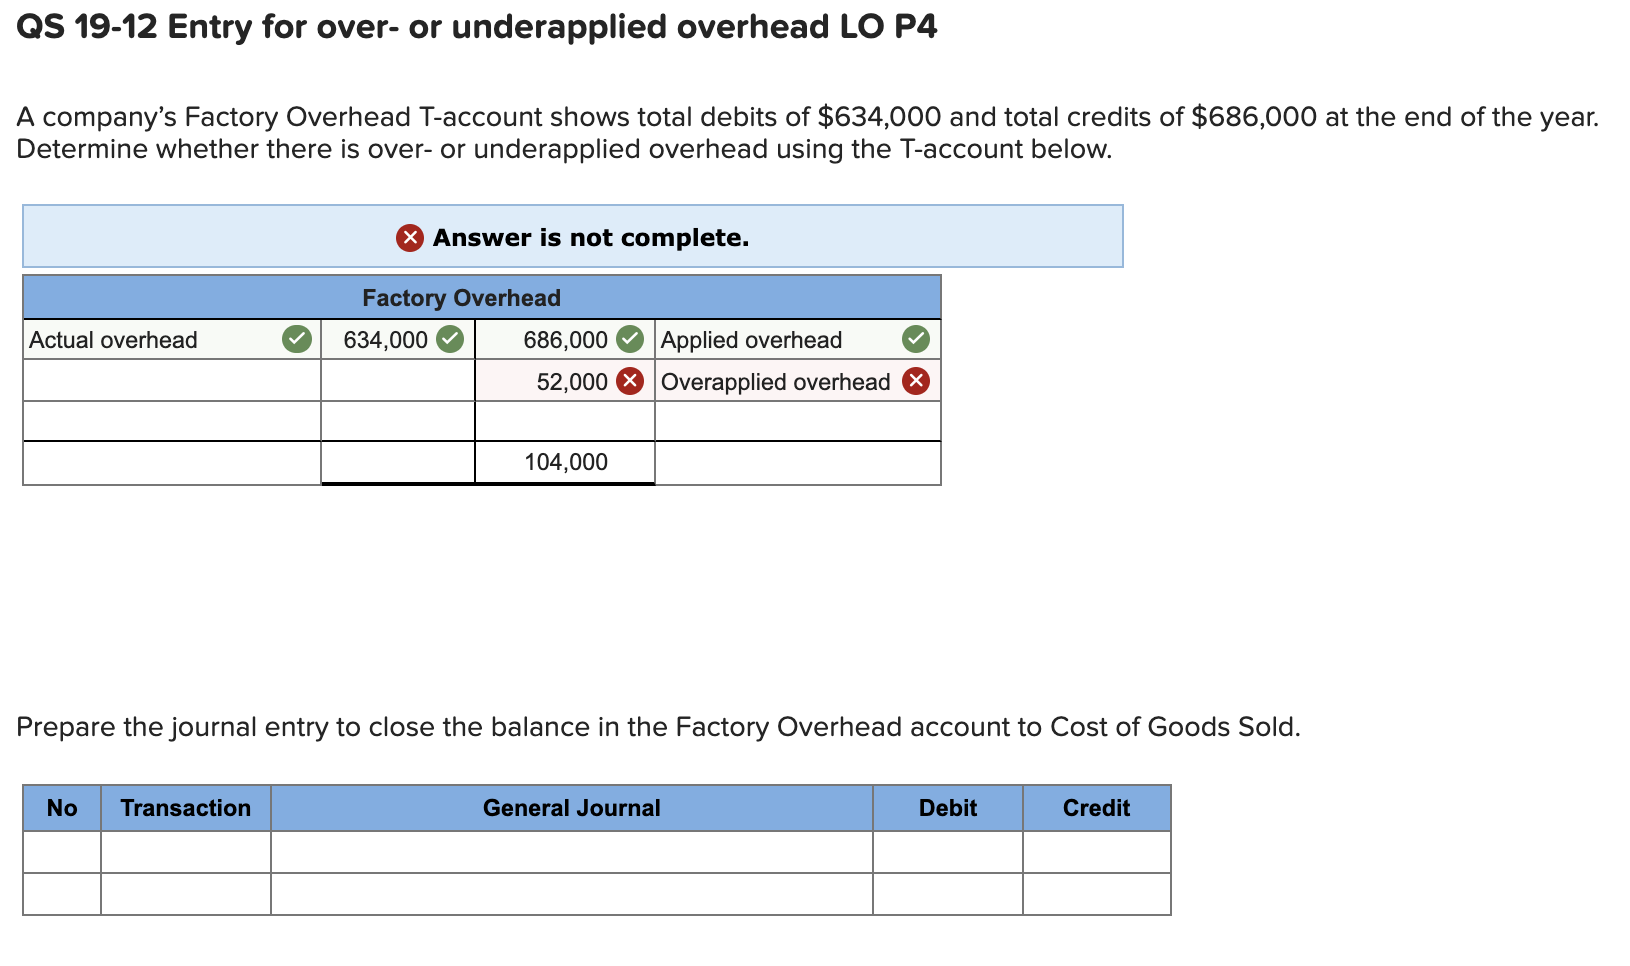
Task: Click the No column header
Action: (x=61, y=808)
